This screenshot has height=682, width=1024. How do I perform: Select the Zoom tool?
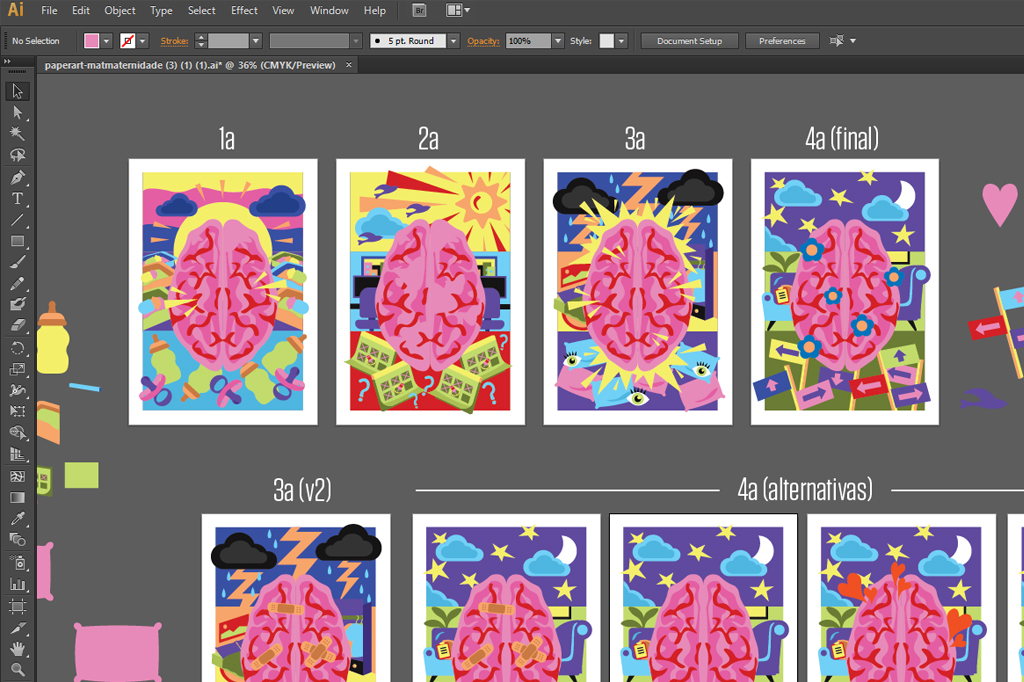(x=18, y=670)
